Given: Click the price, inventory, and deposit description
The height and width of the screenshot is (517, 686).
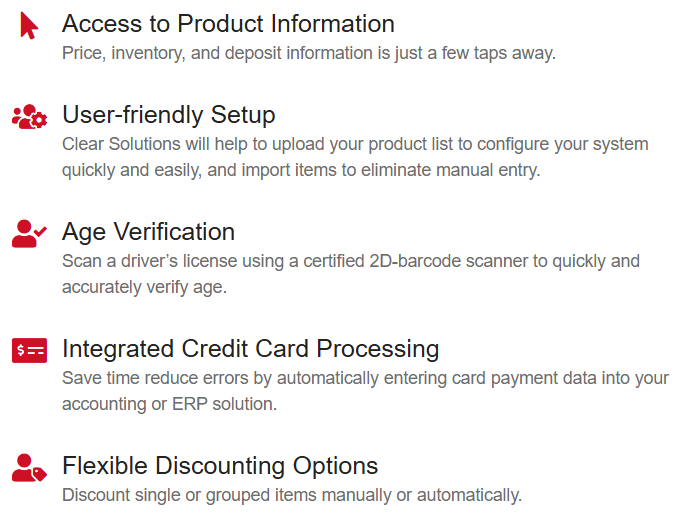Looking at the screenshot, I should (309, 53).
